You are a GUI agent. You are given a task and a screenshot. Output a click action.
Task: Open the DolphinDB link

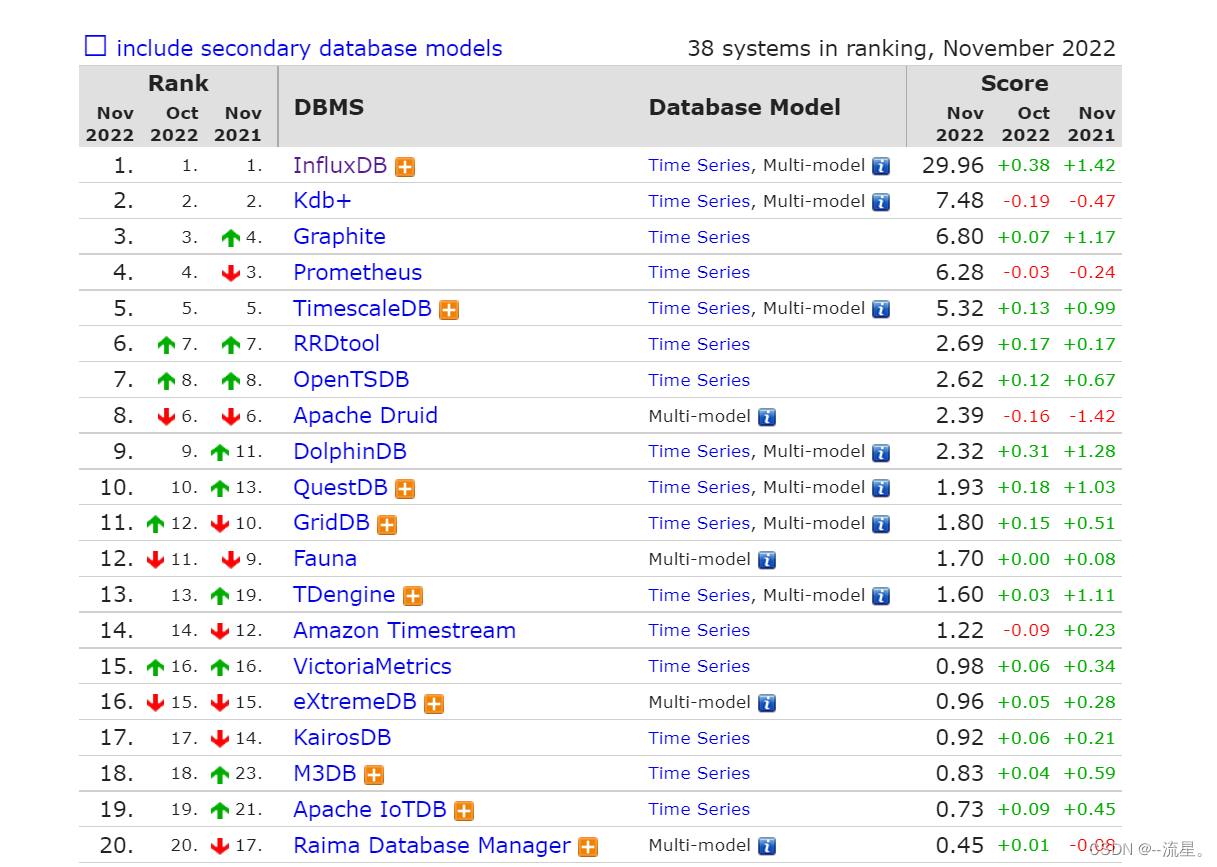pos(350,452)
